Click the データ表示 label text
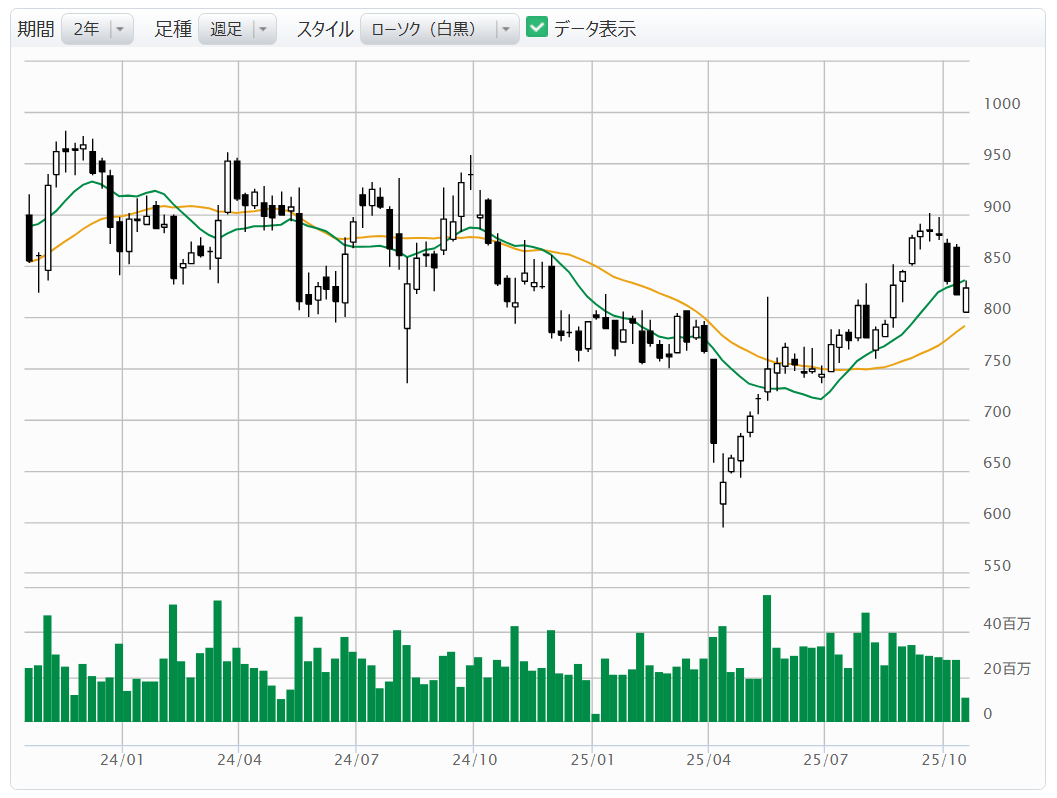This screenshot has width=1057, height=798. click(594, 29)
